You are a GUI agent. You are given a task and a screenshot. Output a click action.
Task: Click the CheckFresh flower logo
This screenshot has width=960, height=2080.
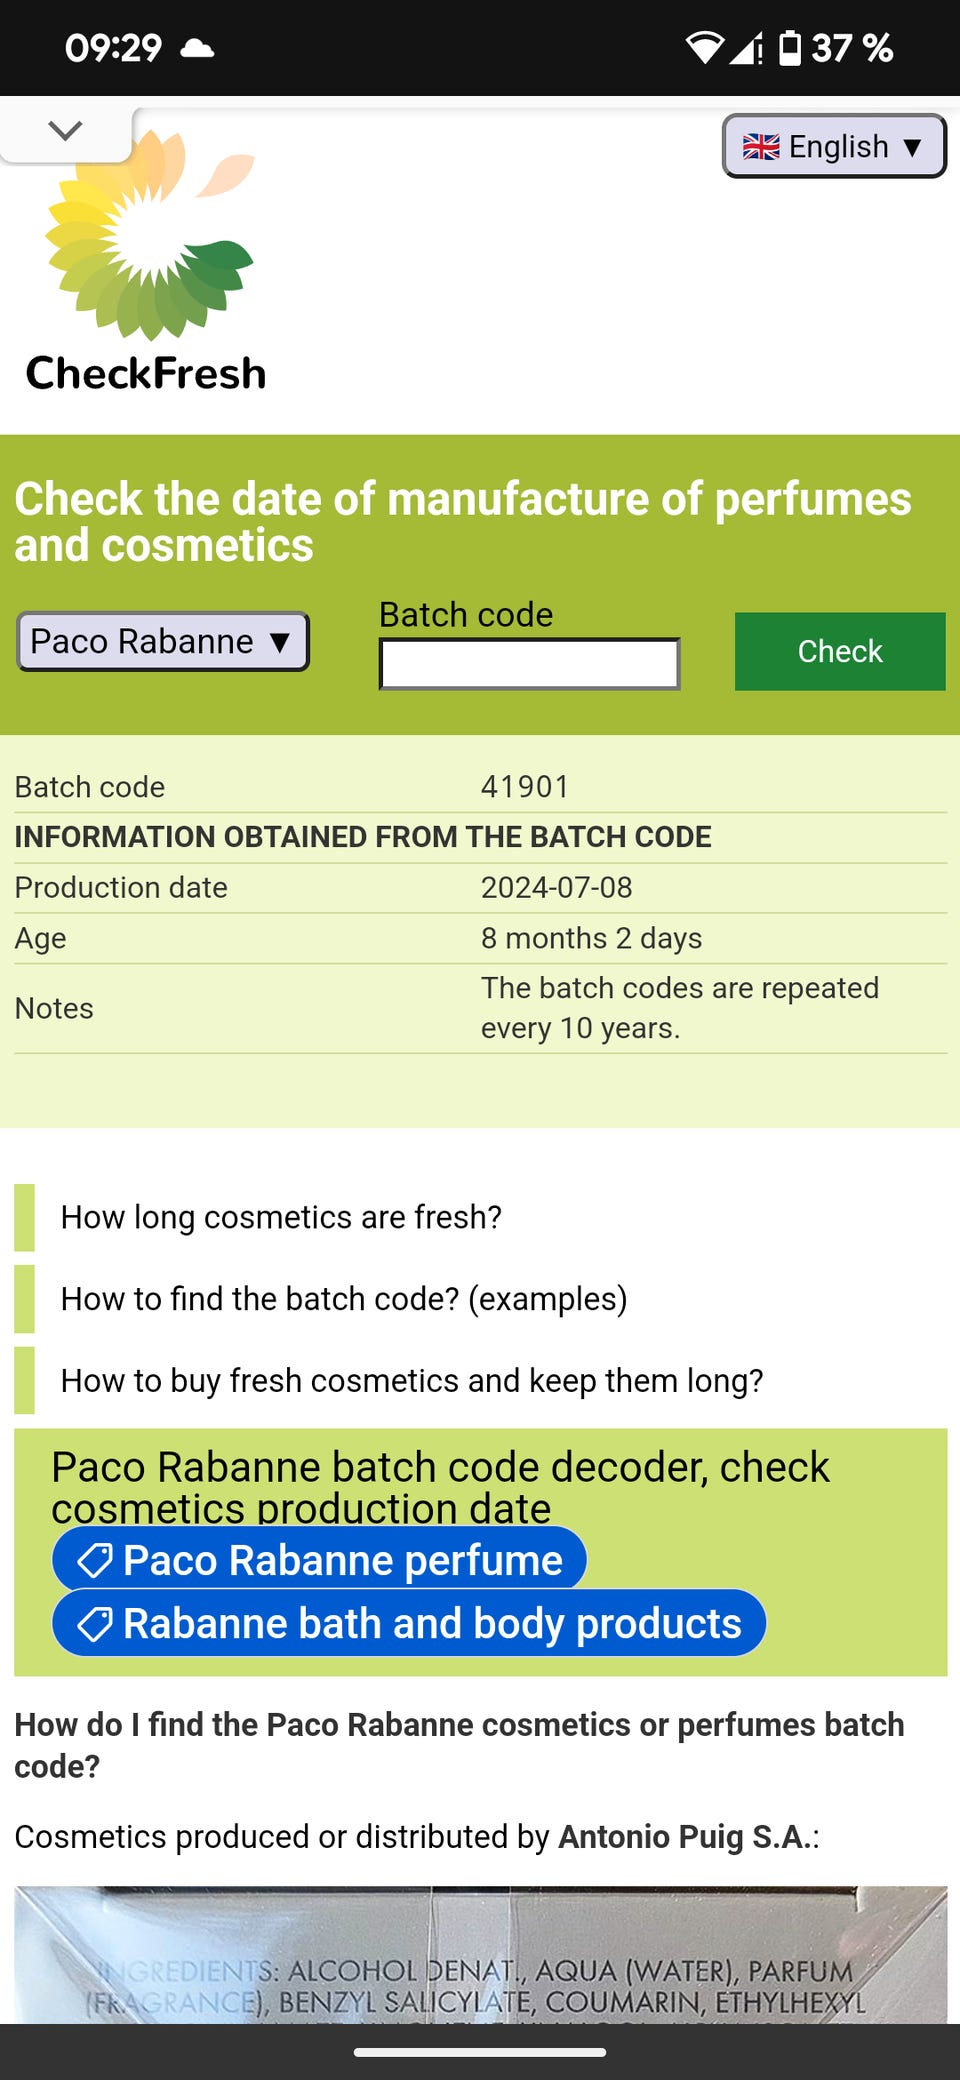tap(148, 240)
